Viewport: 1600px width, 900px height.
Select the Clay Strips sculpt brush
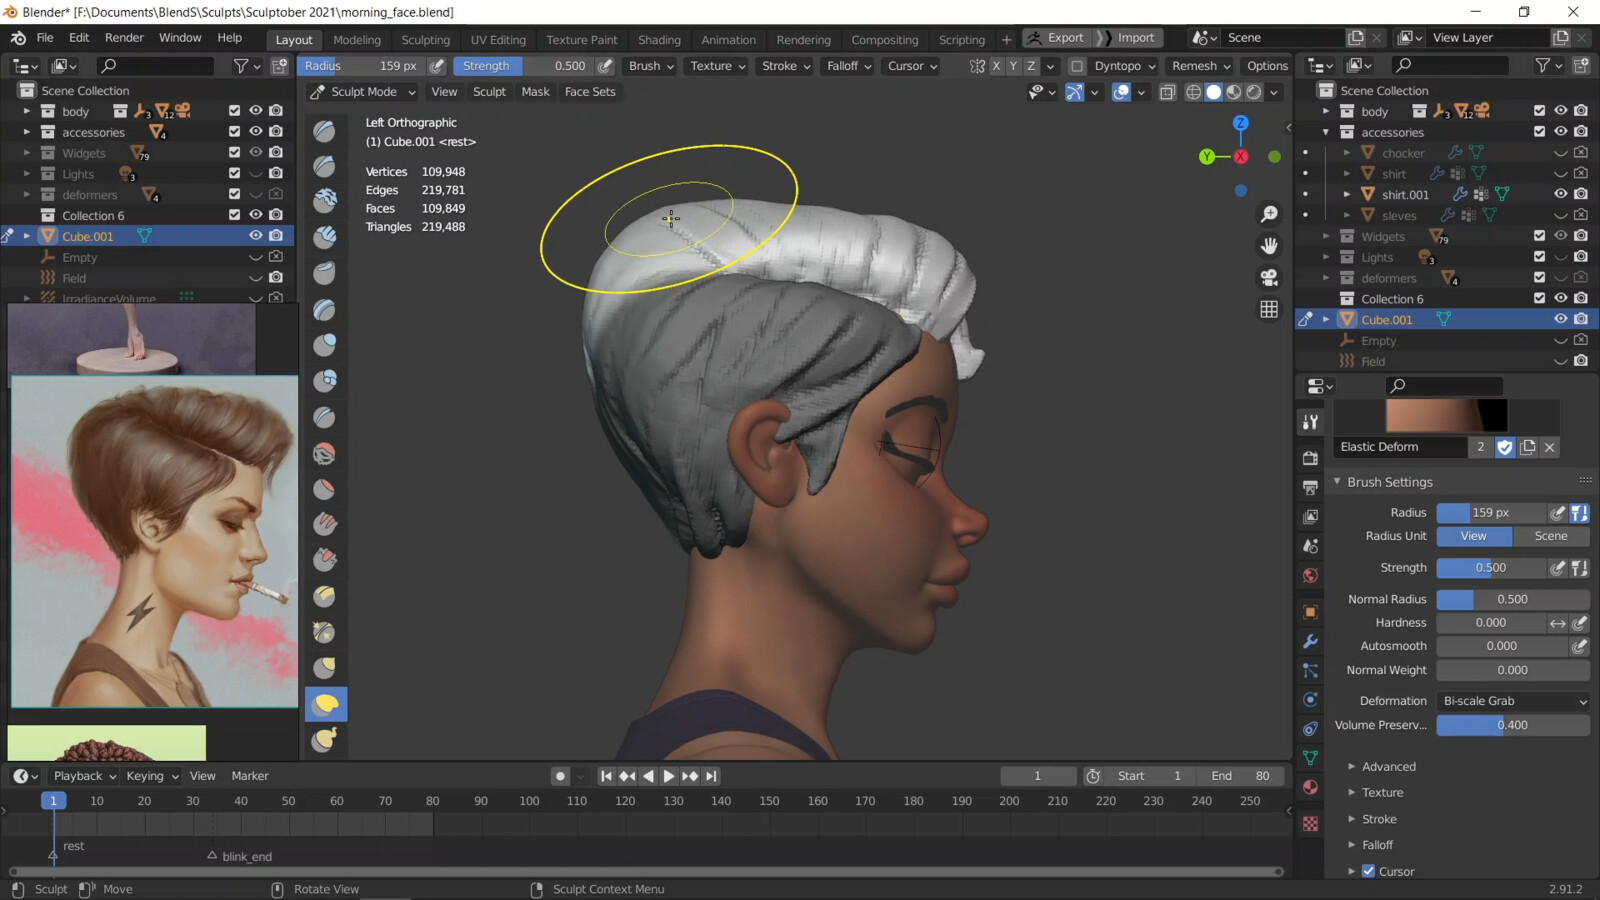click(x=325, y=238)
